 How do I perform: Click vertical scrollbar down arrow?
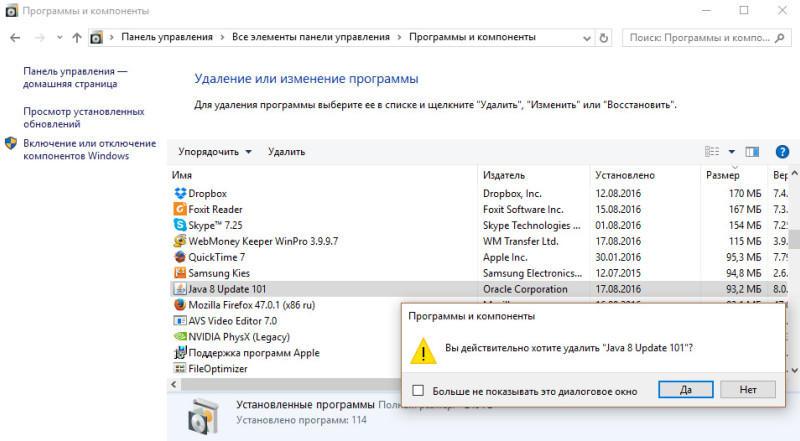[794, 371]
